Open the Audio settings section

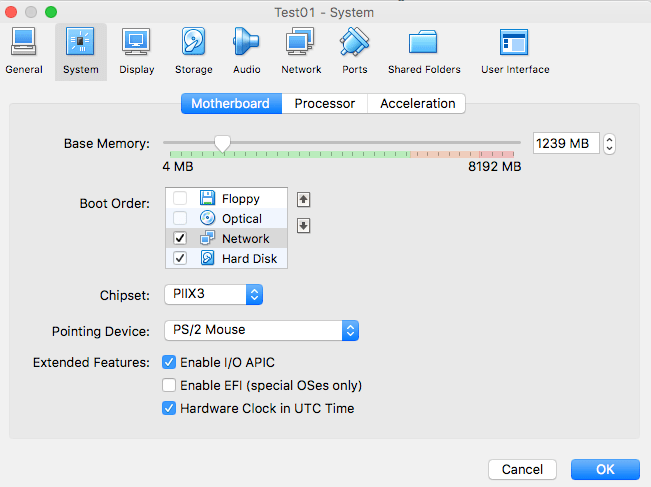pyautogui.click(x=246, y=51)
